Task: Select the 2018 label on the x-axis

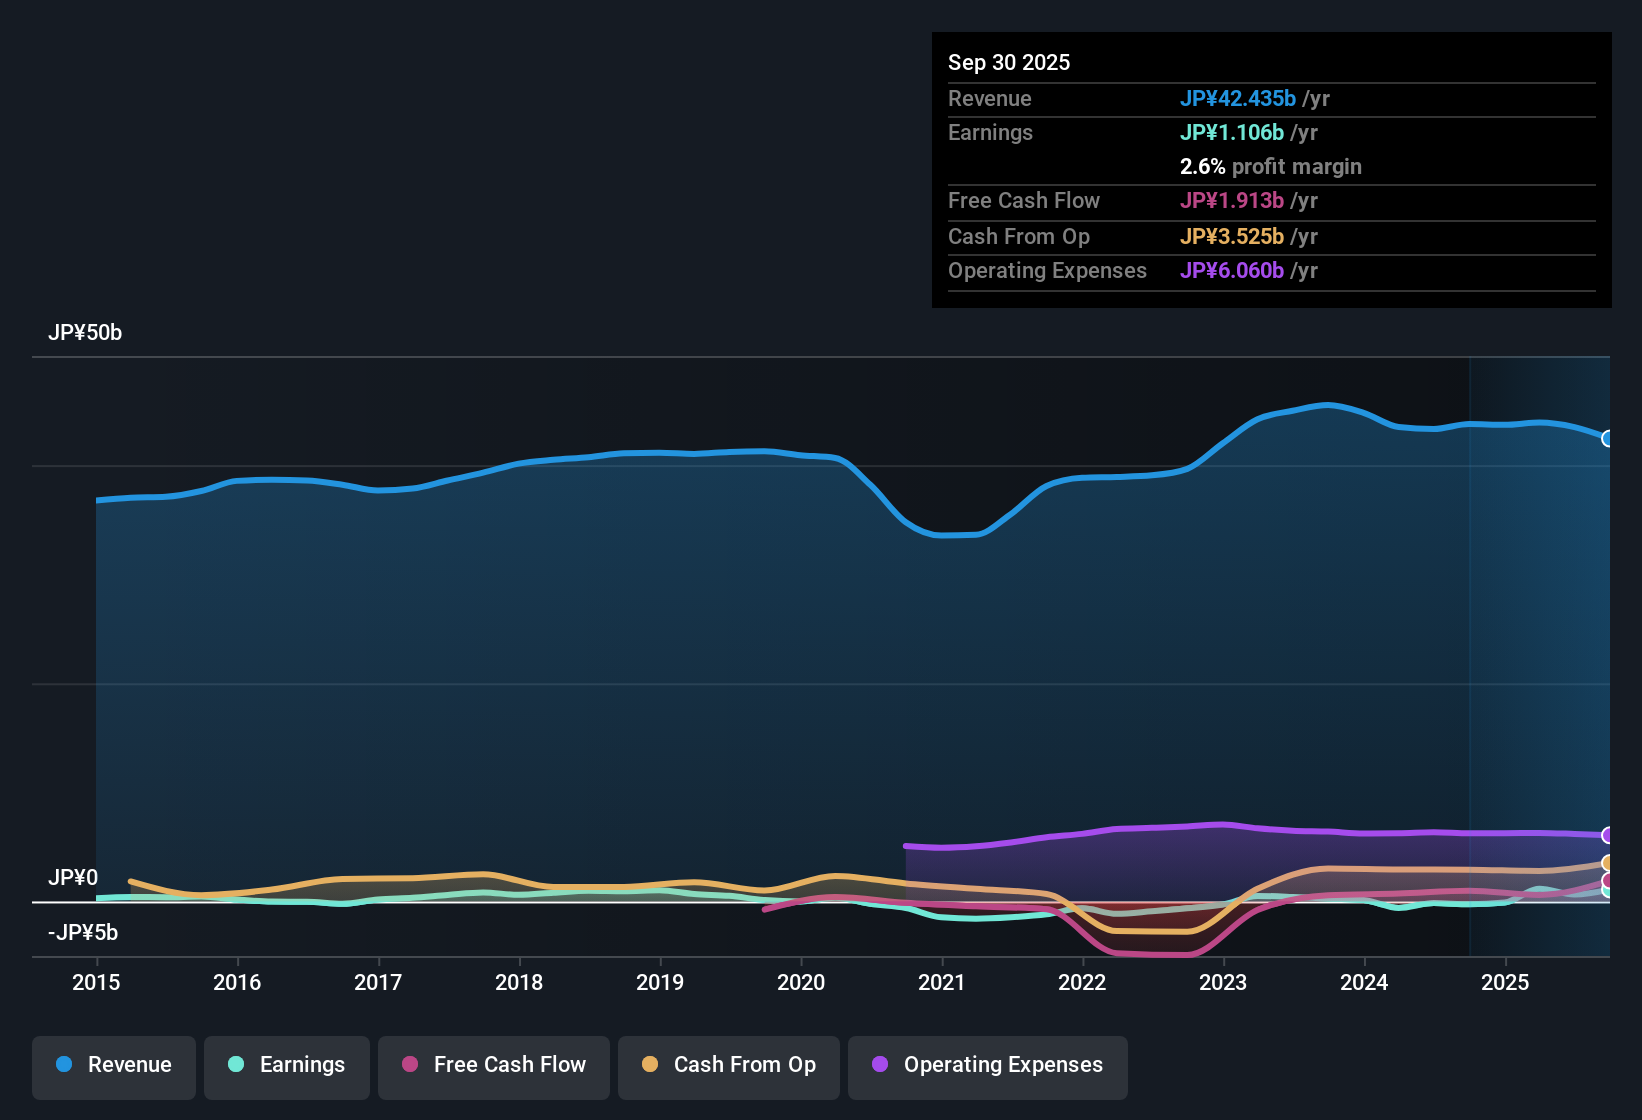Action: tap(519, 983)
